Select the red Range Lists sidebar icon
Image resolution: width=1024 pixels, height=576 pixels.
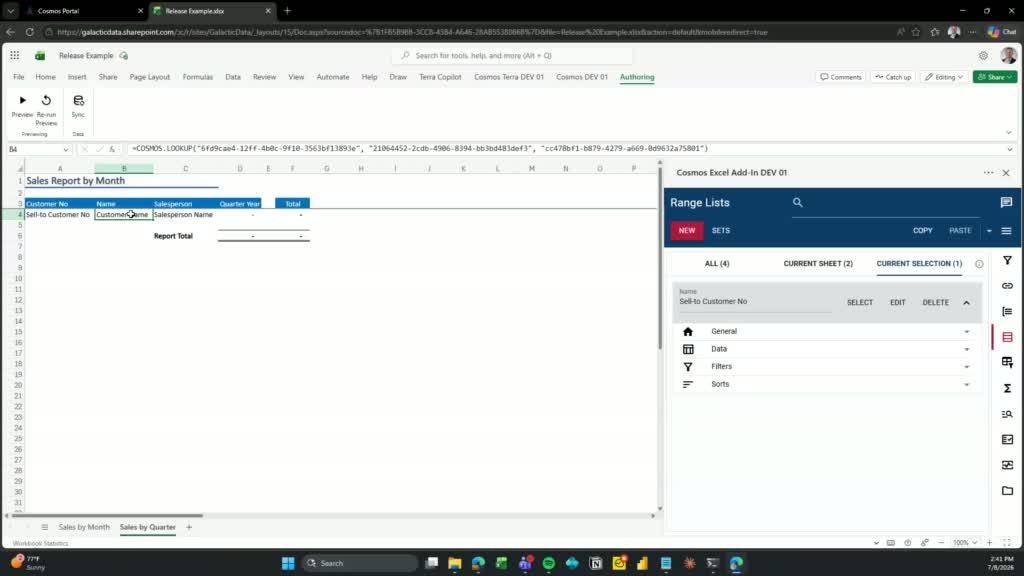[1007, 337]
